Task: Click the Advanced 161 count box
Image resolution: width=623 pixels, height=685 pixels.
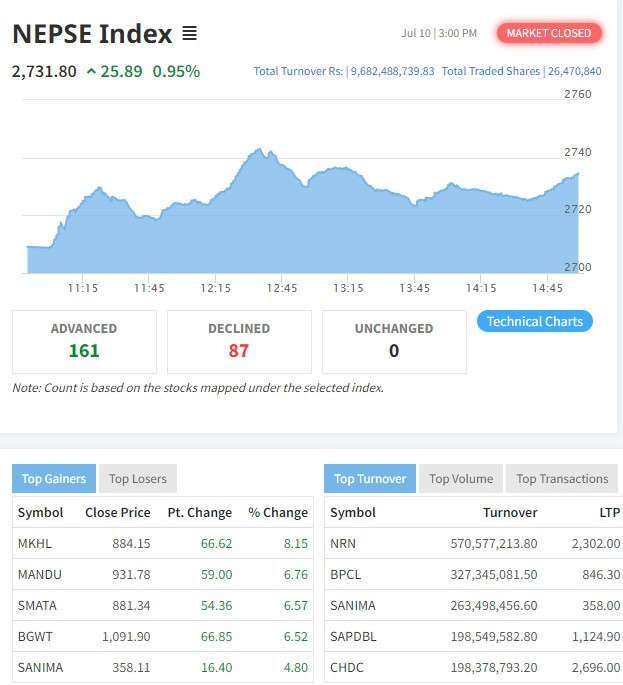Action: [84, 341]
